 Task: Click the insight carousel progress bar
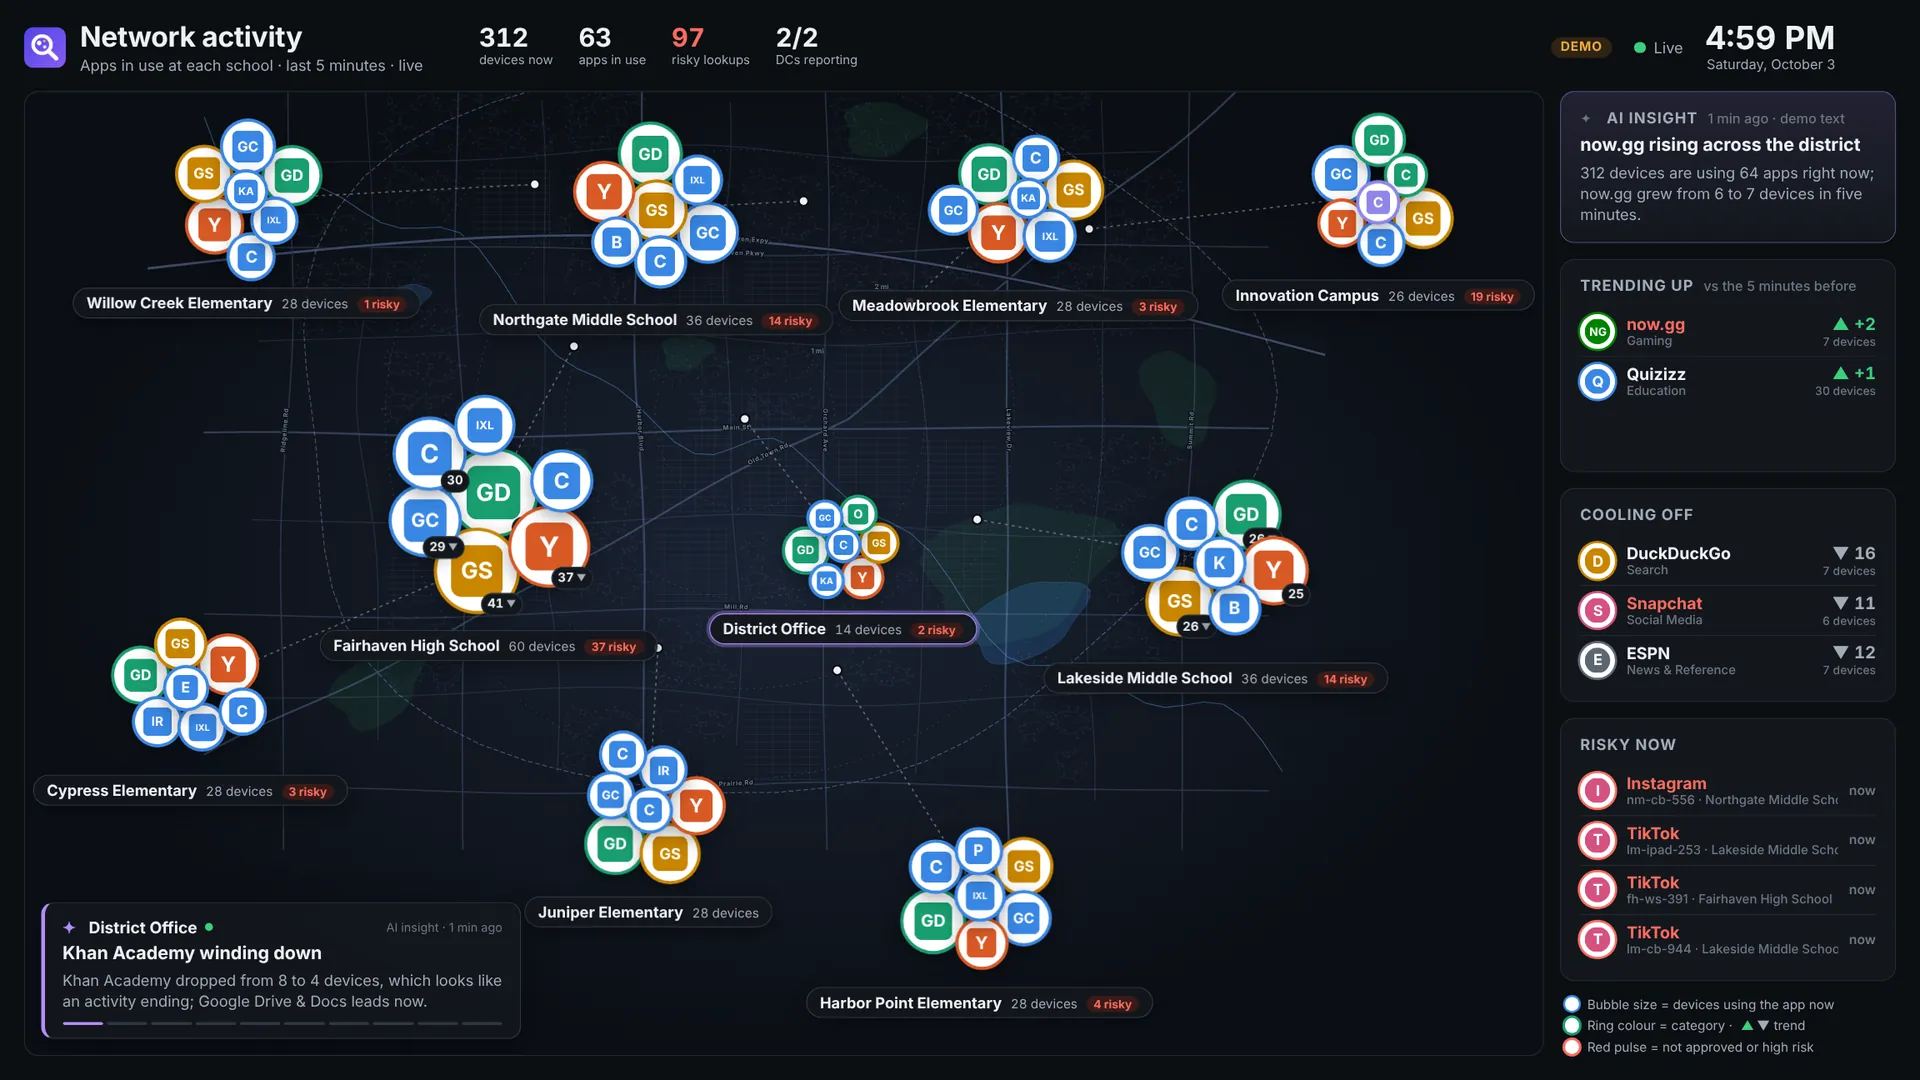(282, 1023)
